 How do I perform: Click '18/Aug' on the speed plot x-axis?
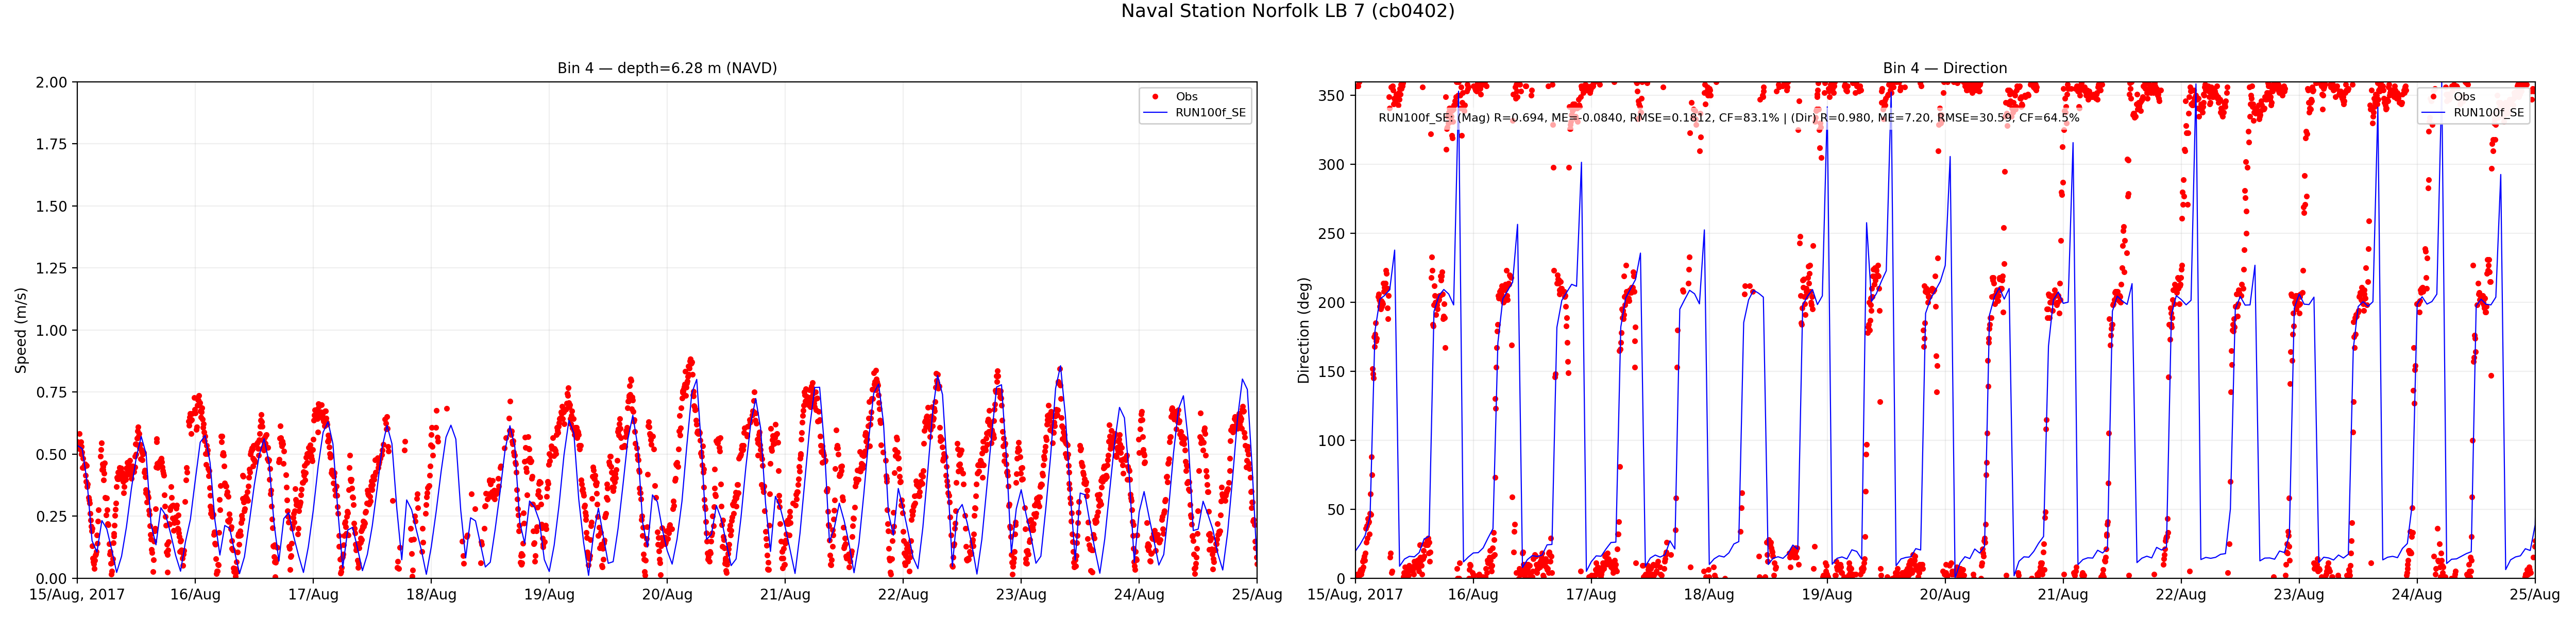coord(431,595)
